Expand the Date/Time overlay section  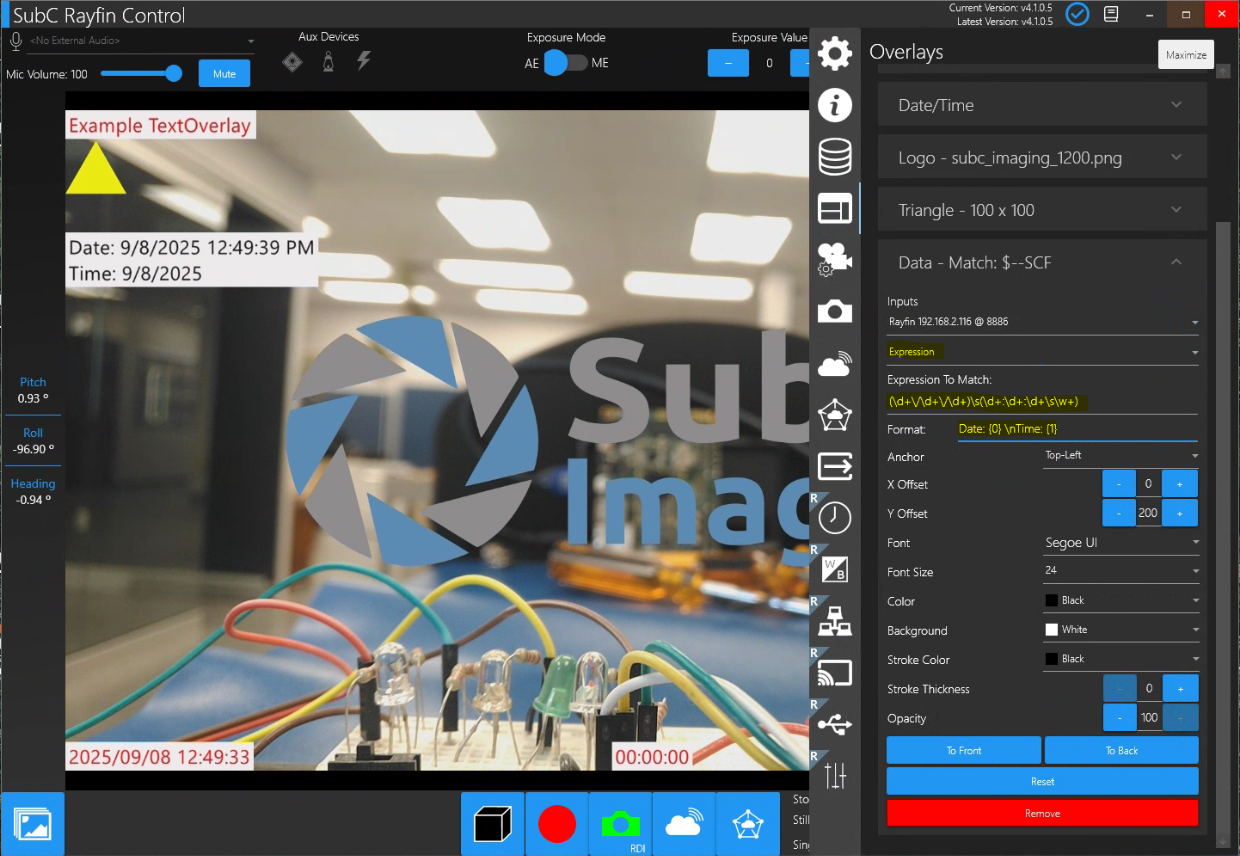pos(1042,105)
